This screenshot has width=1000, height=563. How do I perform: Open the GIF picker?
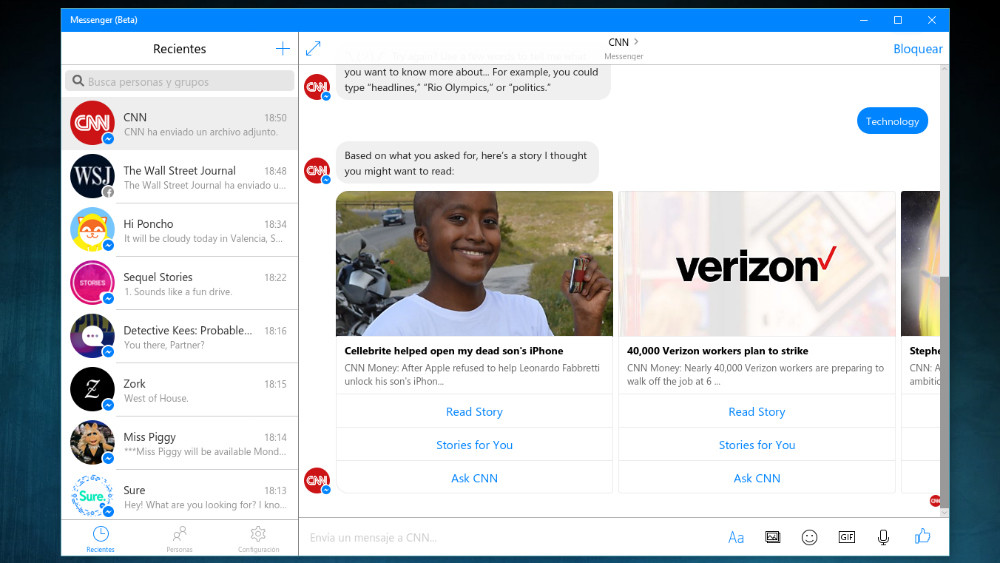(x=846, y=537)
